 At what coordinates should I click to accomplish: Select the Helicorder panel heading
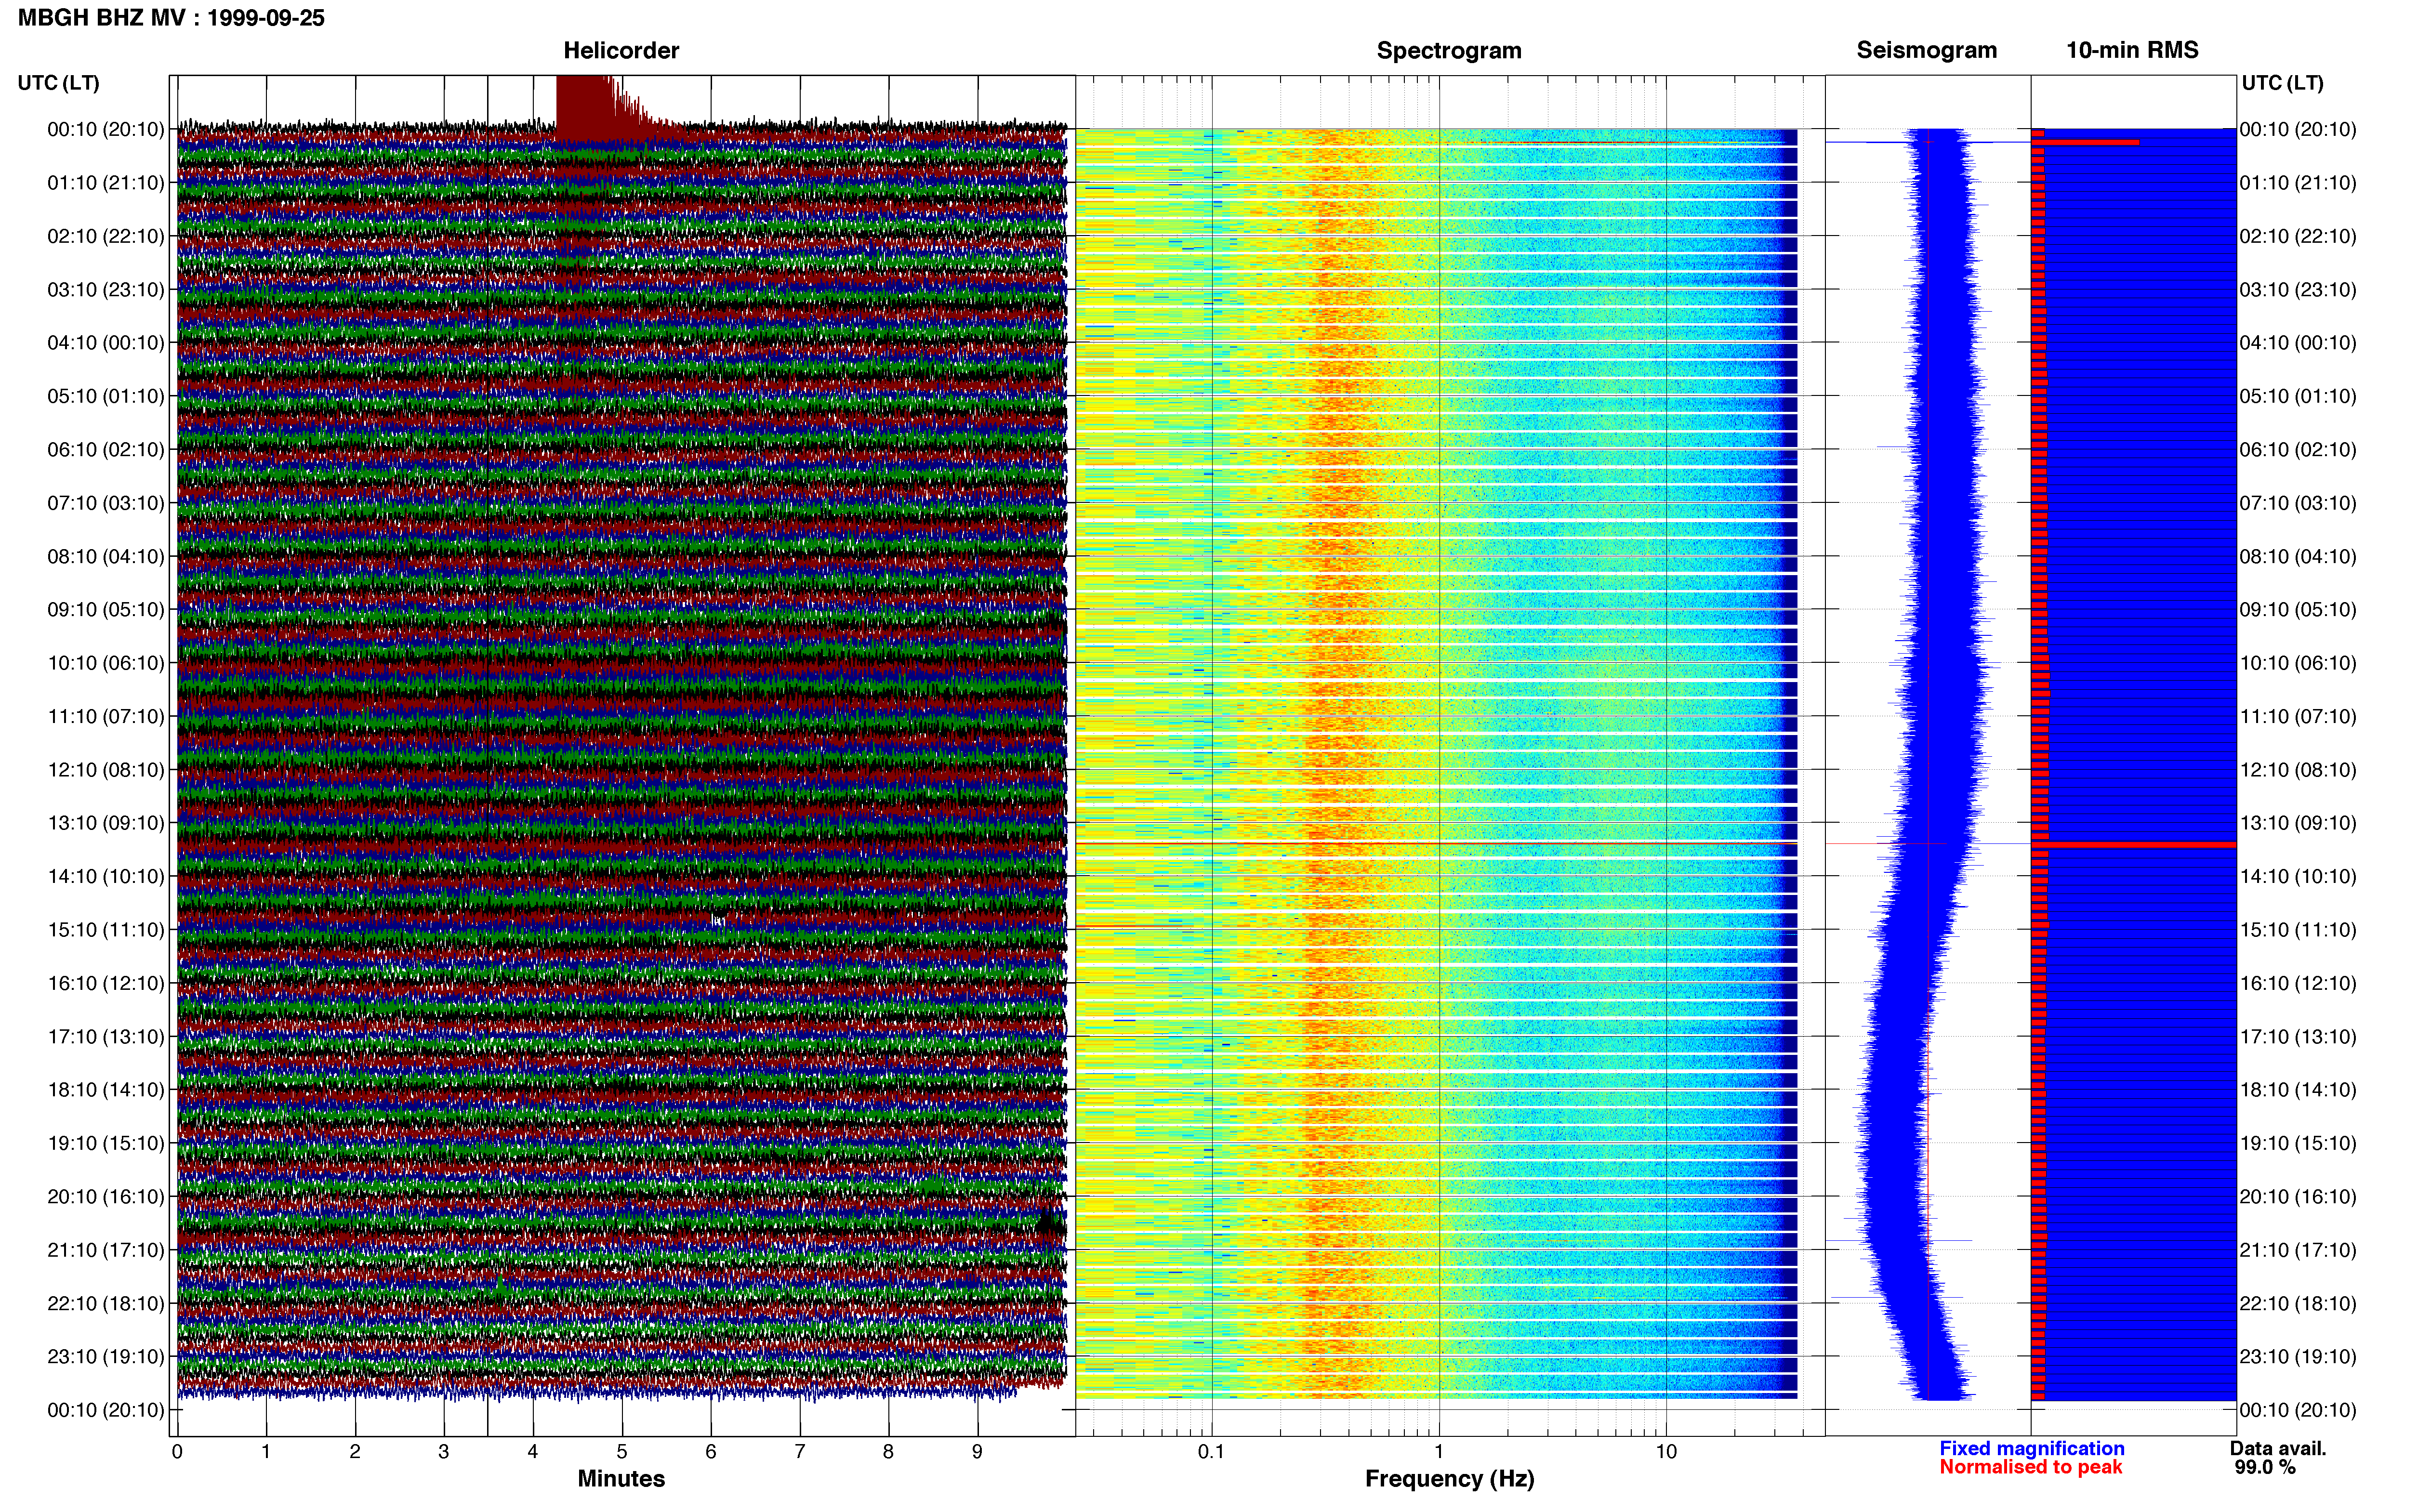[621, 51]
